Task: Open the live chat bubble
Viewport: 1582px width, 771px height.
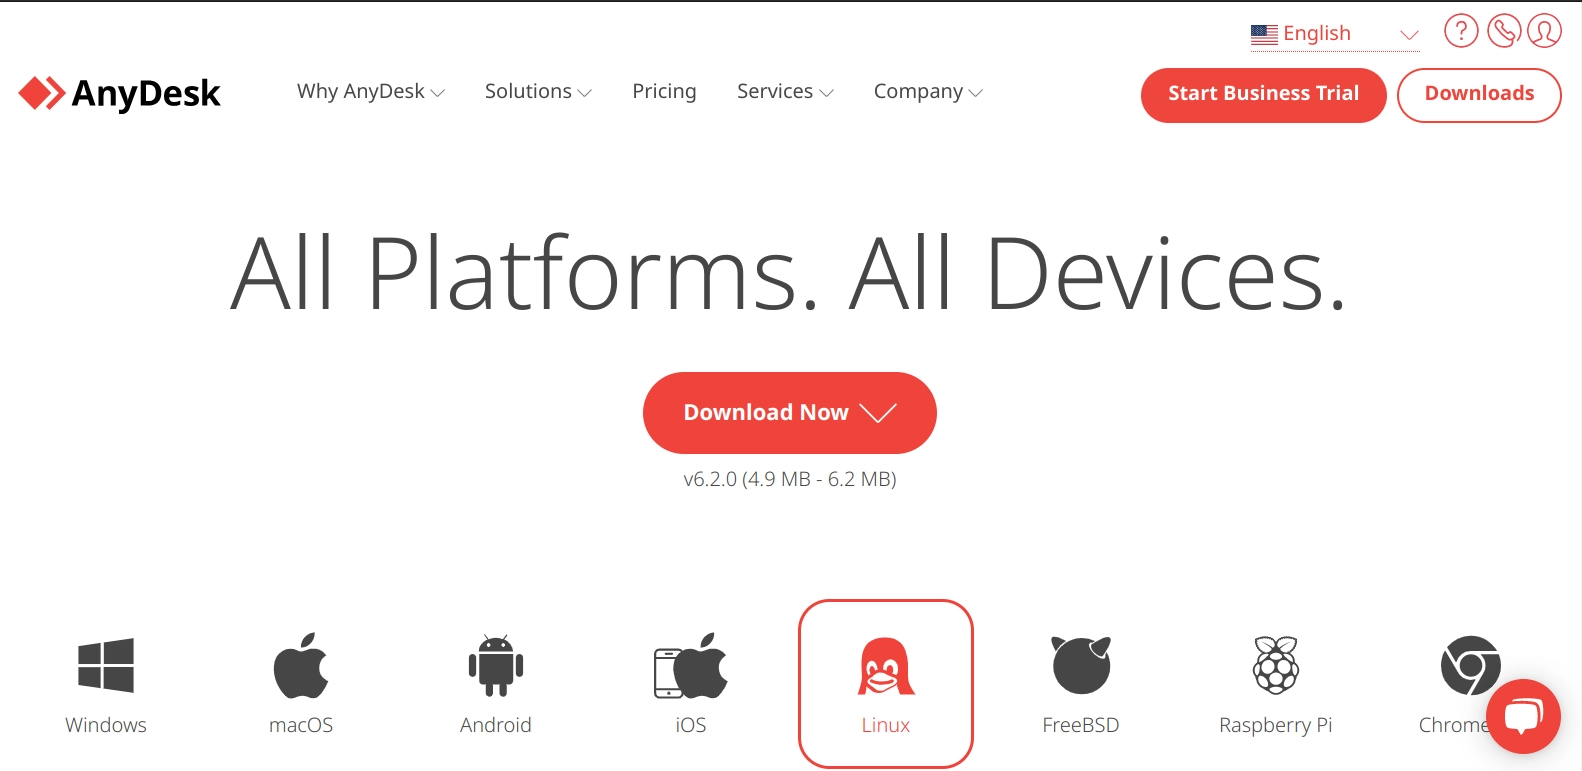Action: click(1523, 717)
